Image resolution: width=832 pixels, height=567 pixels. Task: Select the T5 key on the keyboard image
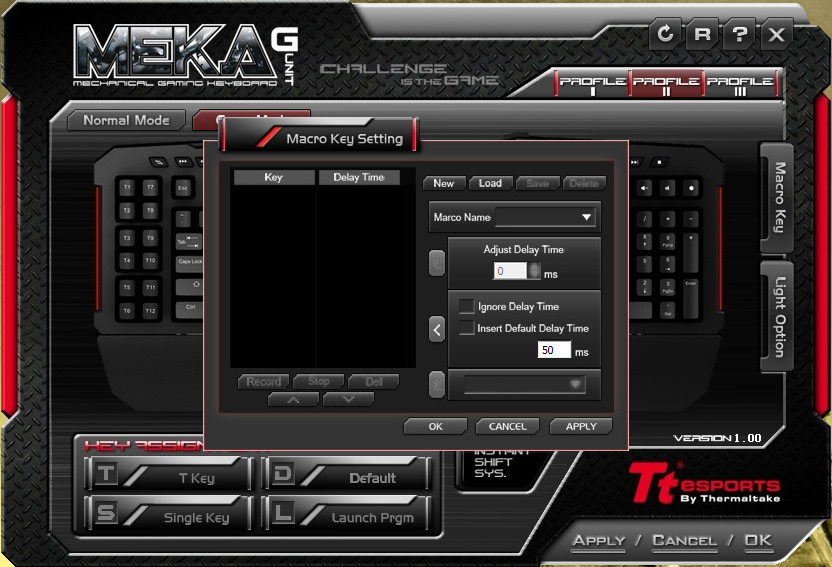[127, 287]
